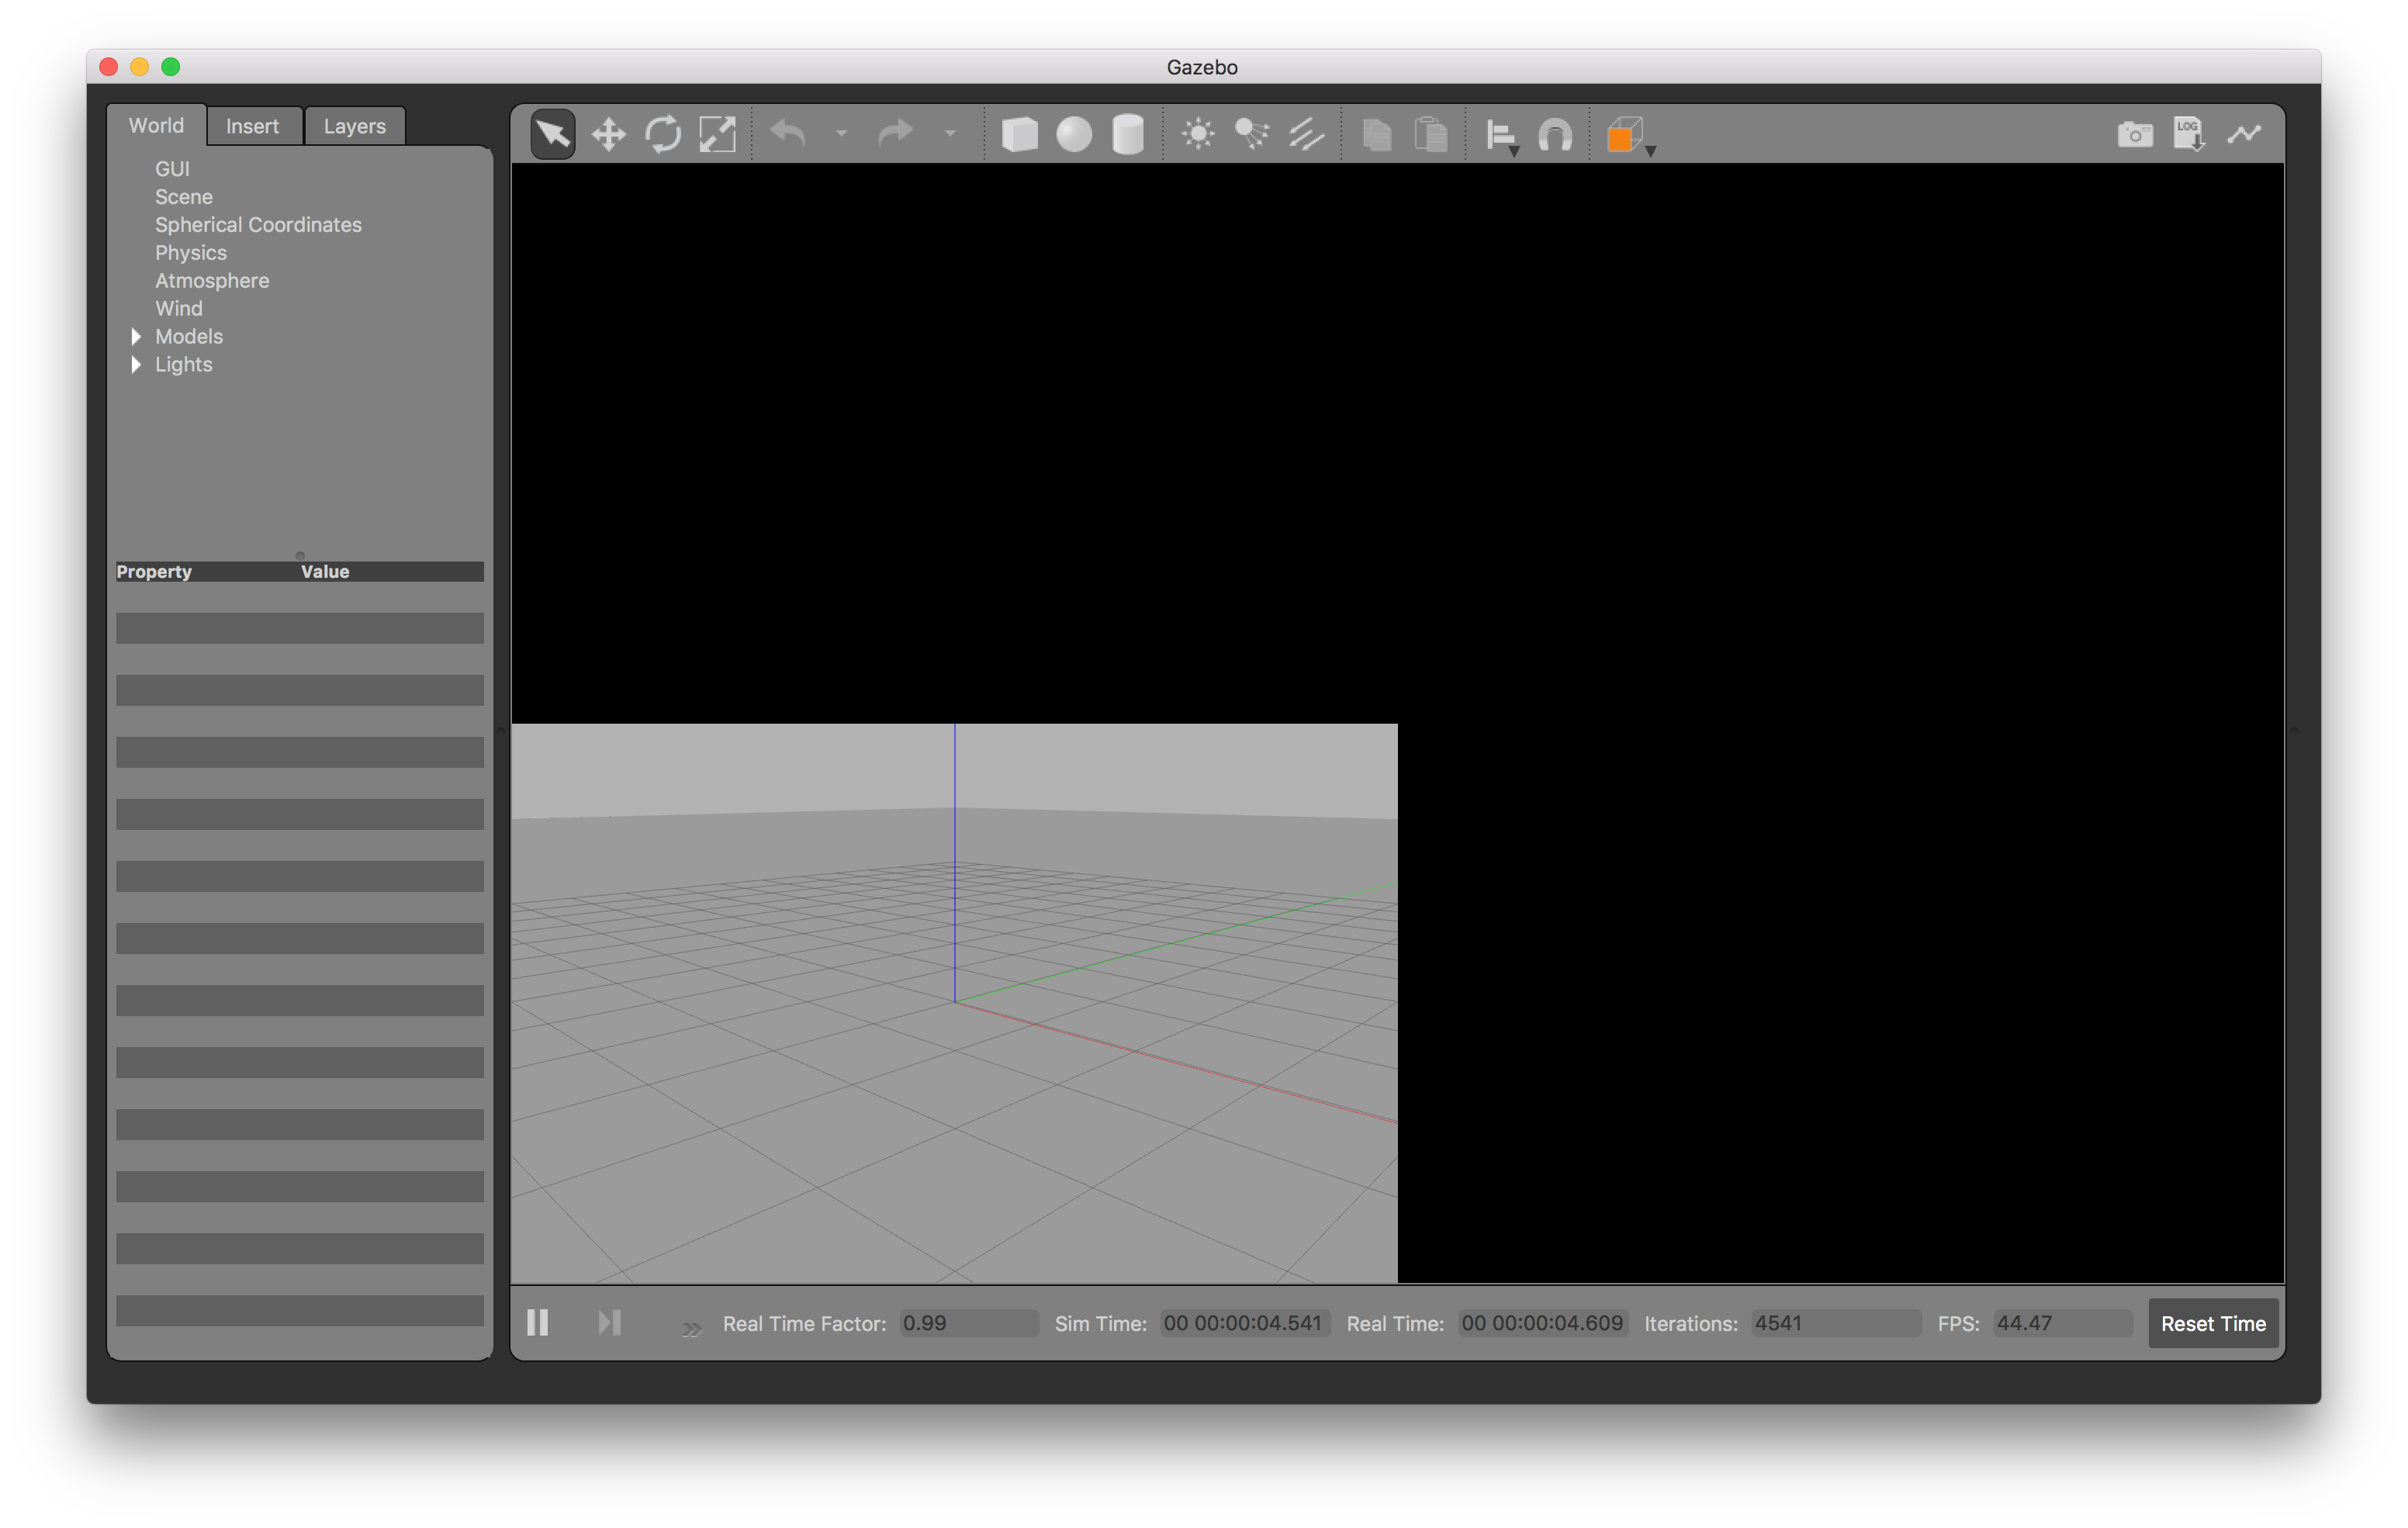Screen dimensions: 2408x1528
Task: Click the copy icon
Action: [x=1377, y=134]
